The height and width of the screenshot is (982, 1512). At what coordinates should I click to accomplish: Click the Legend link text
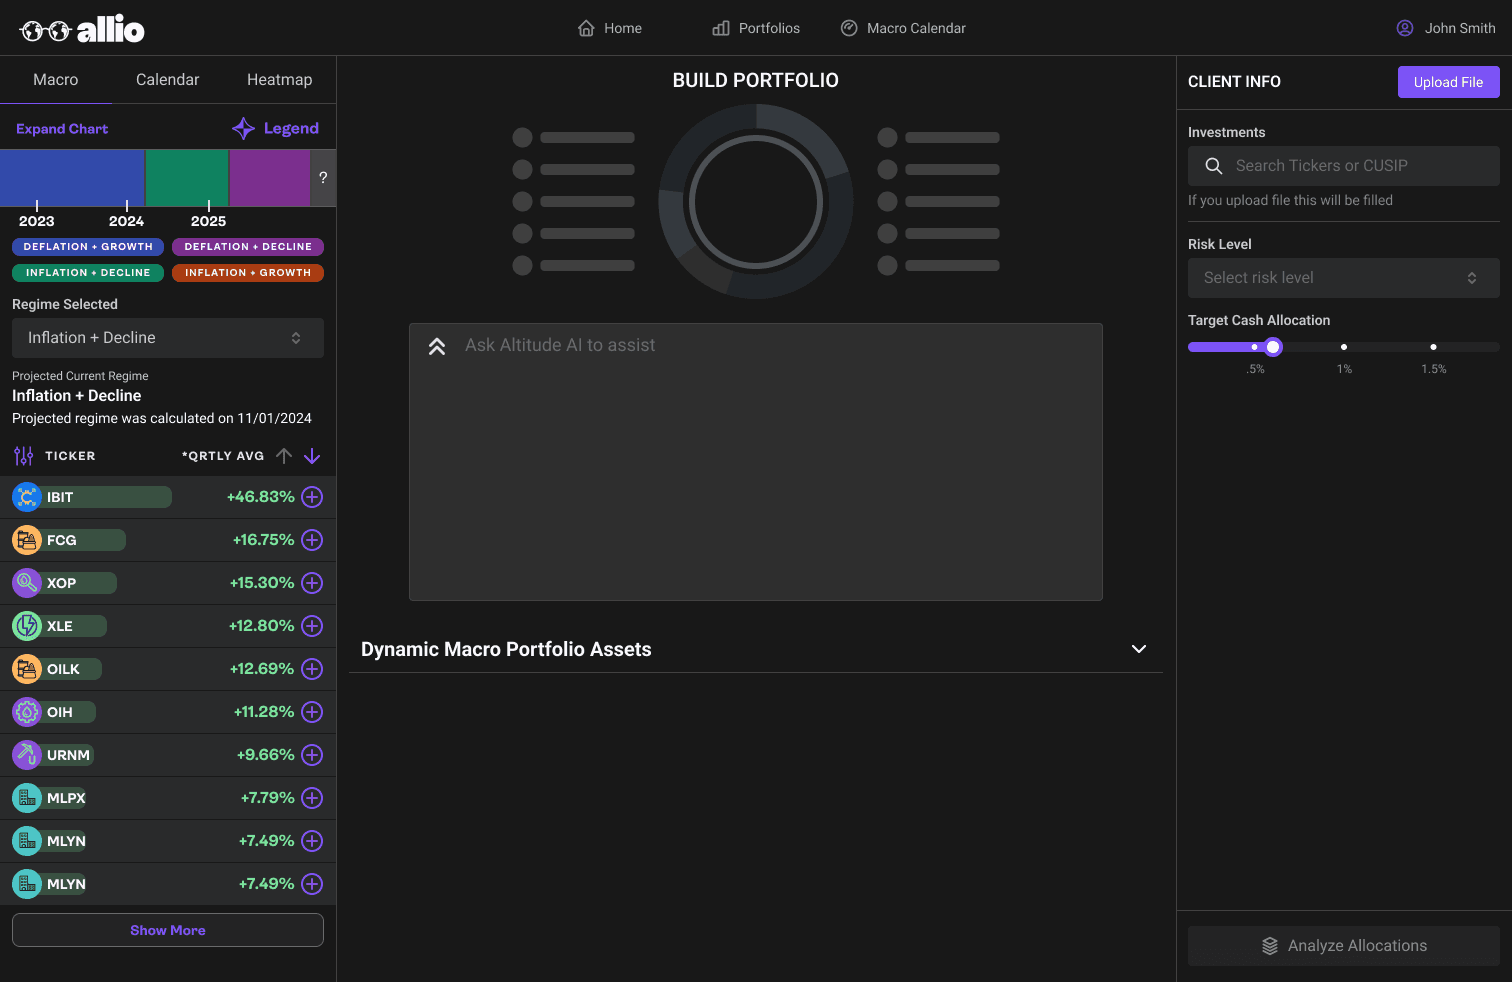click(291, 128)
